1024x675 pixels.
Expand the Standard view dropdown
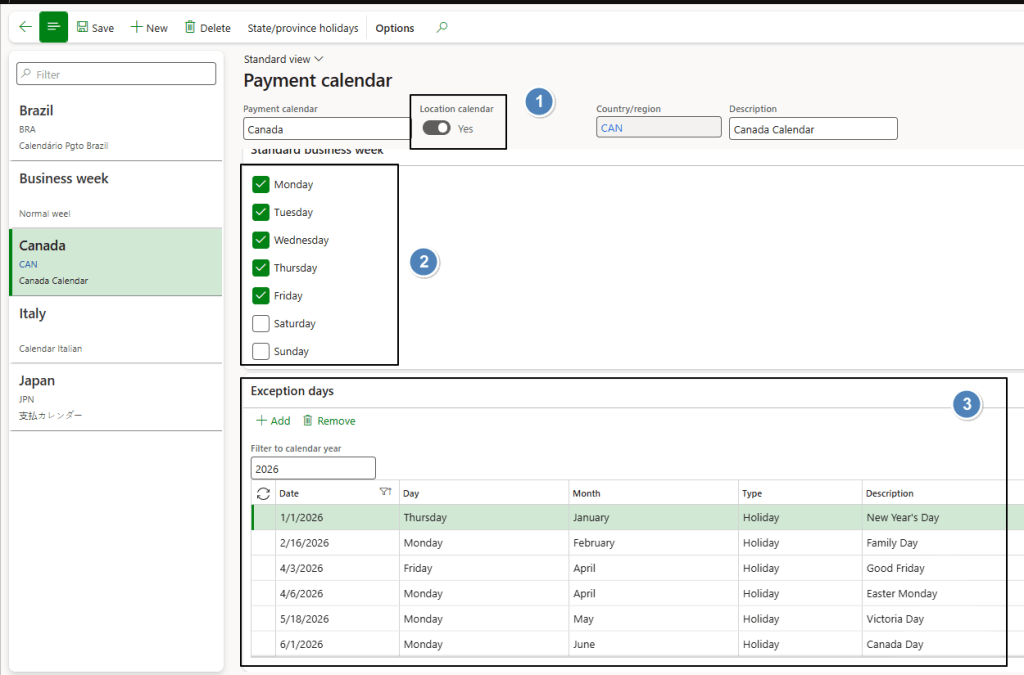tap(284, 59)
